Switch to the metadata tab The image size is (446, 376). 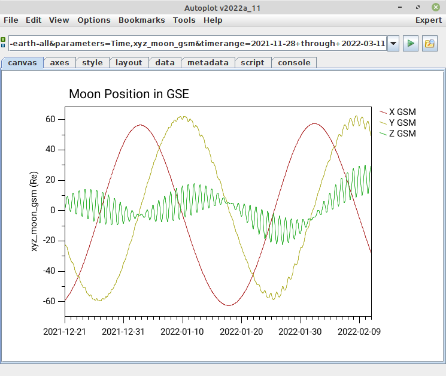pyautogui.click(x=208, y=63)
